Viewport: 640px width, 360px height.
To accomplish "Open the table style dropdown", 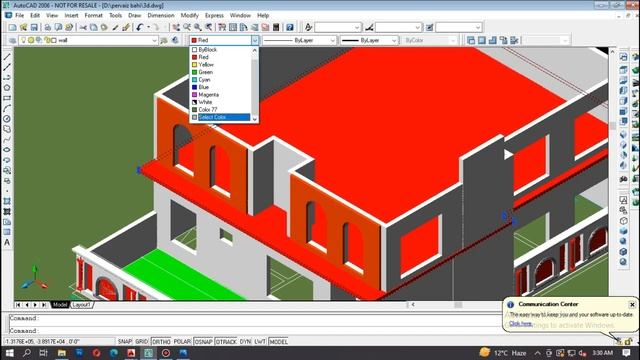I will click(478, 27).
